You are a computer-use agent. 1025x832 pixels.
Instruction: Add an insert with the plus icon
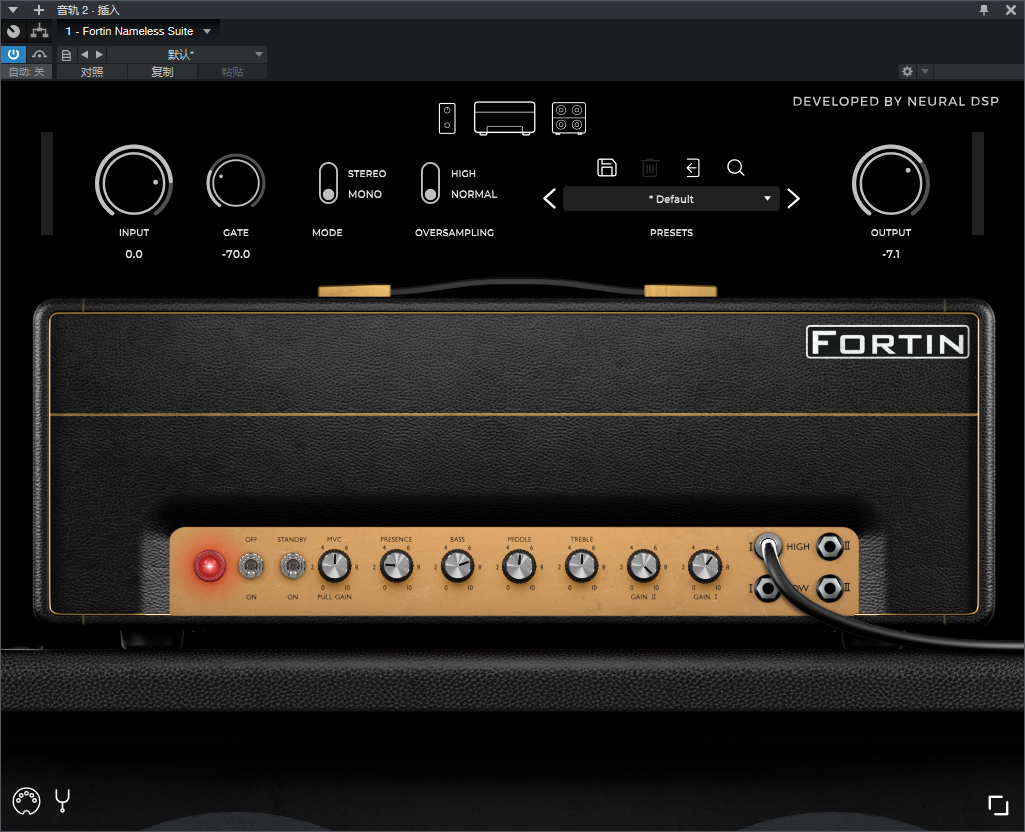(39, 10)
